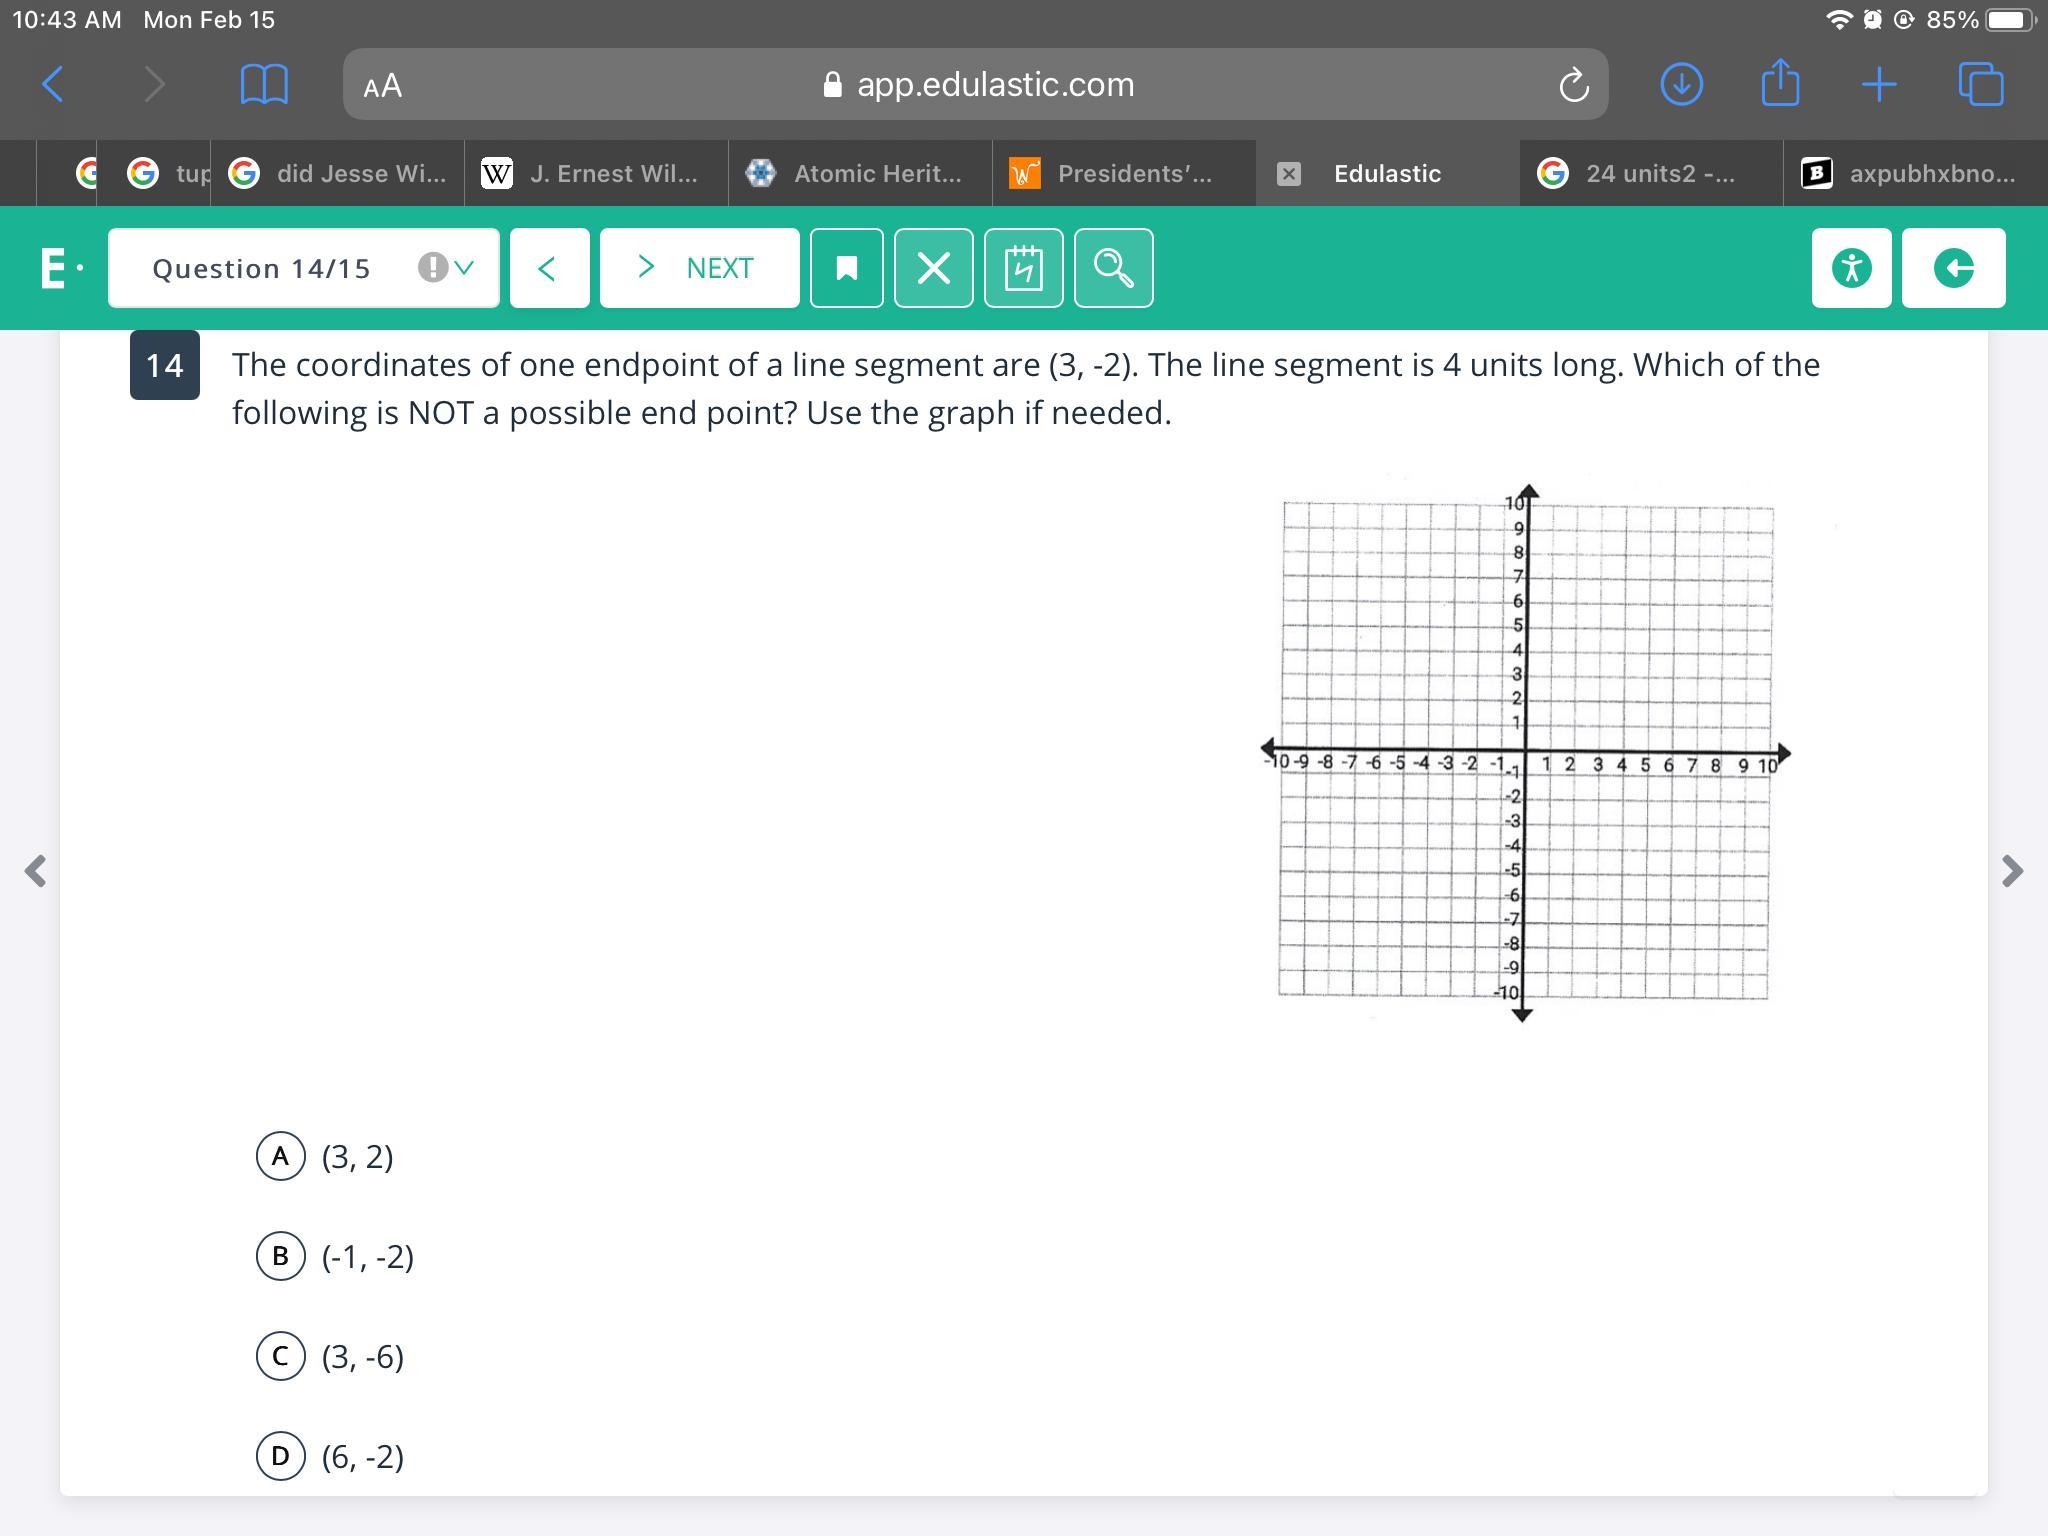Click the exit test arrow icon
The width and height of the screenshot is (2048, 1536).
click(1953, 268)
